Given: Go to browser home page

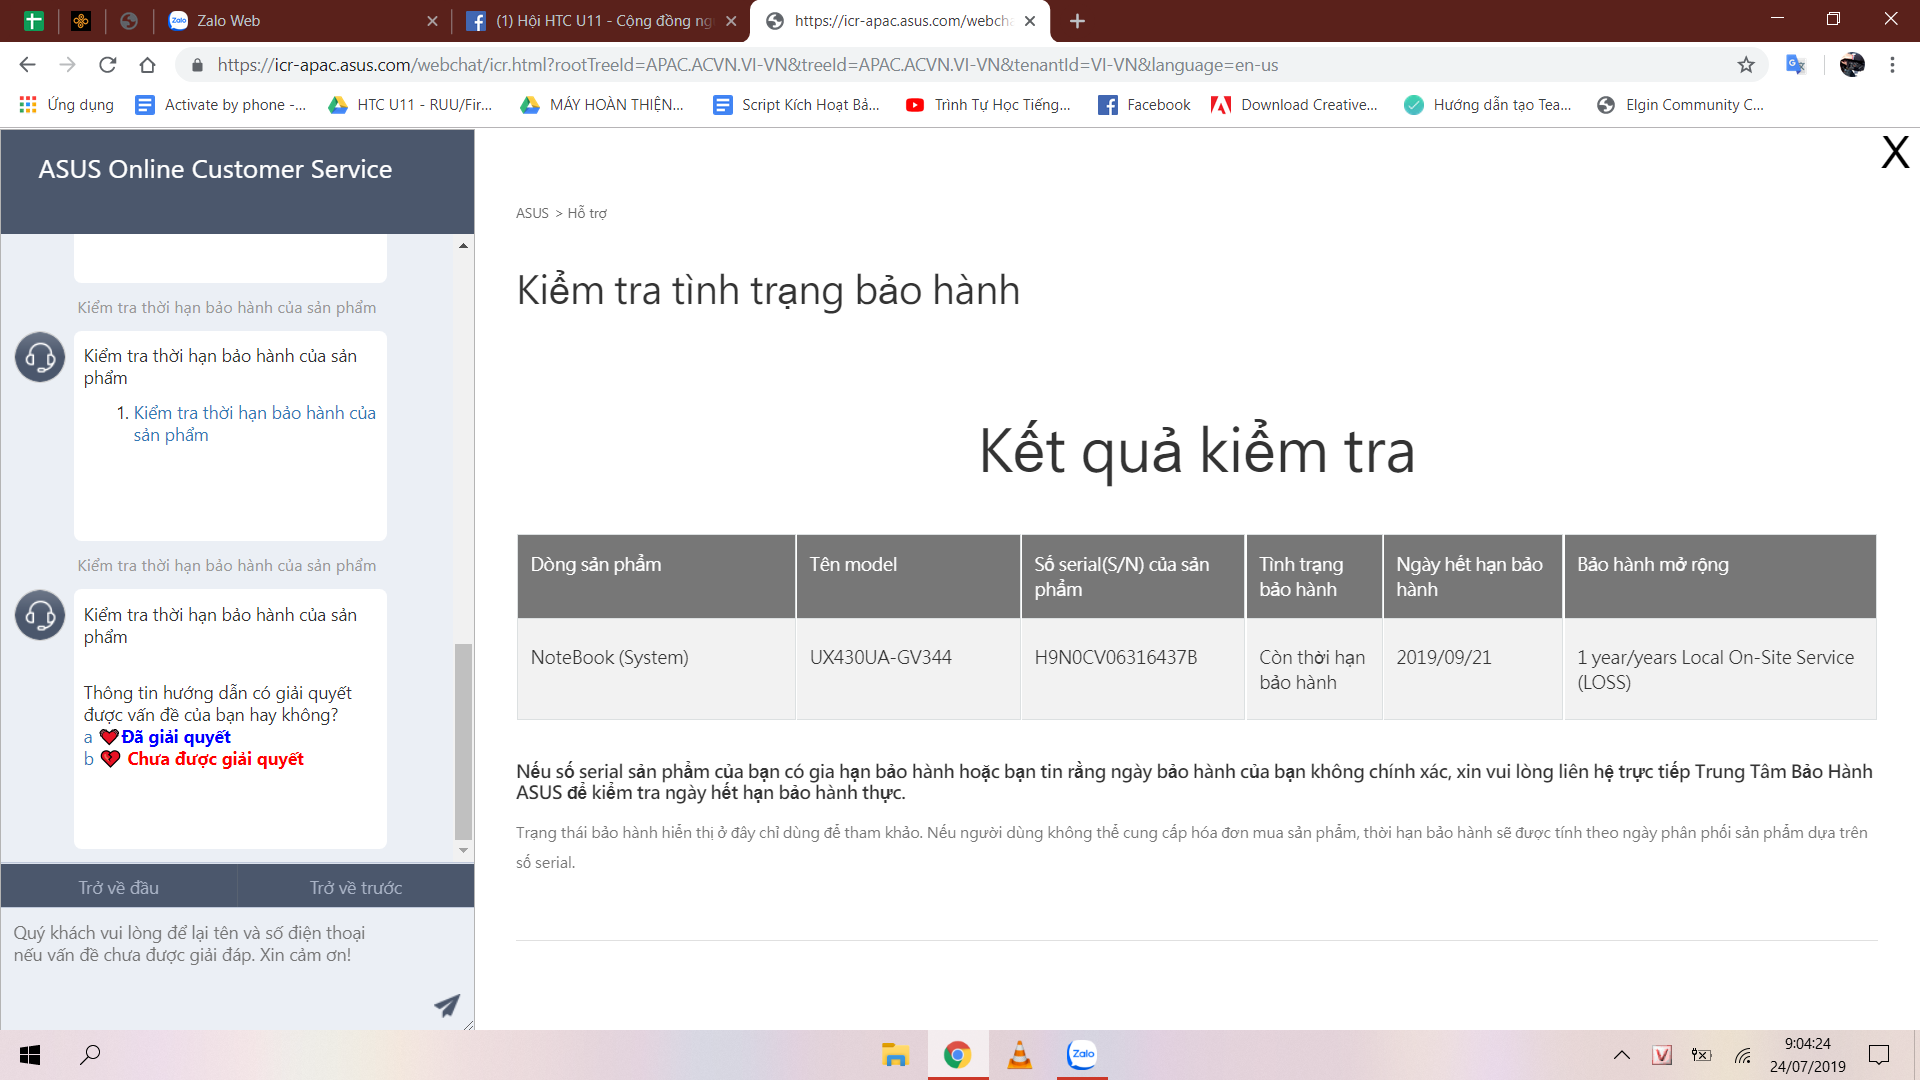Looking at the screenshot, I should point(148,65).
